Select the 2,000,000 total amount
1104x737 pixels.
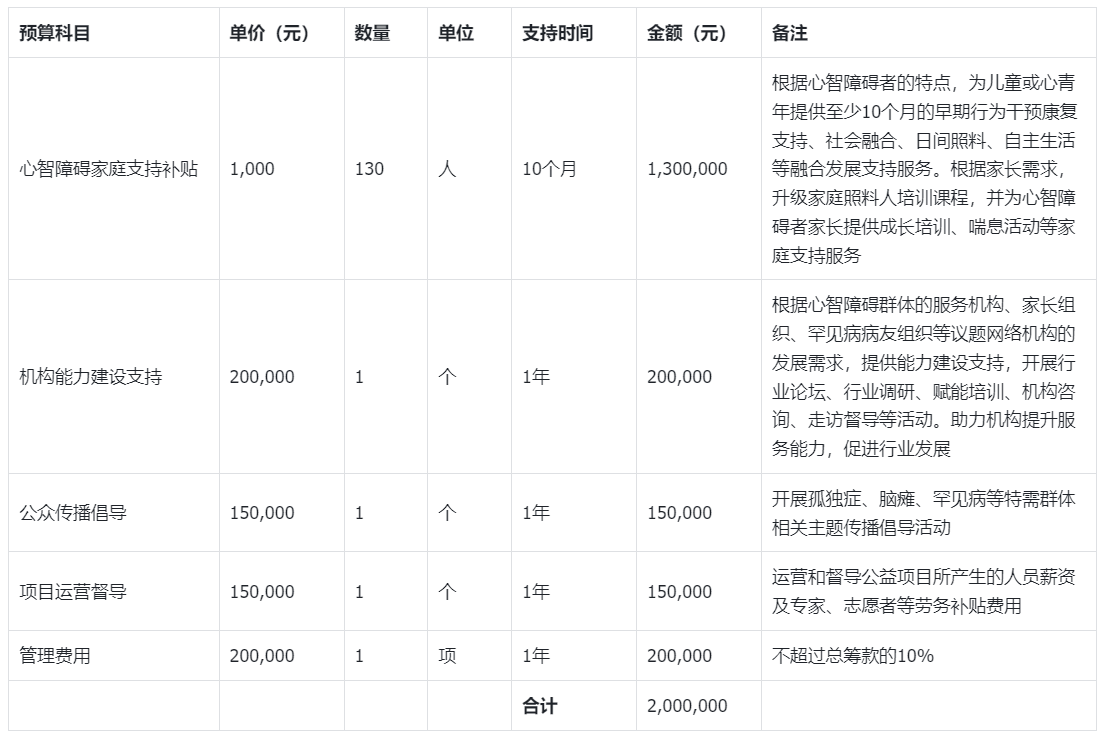[687, 706]
